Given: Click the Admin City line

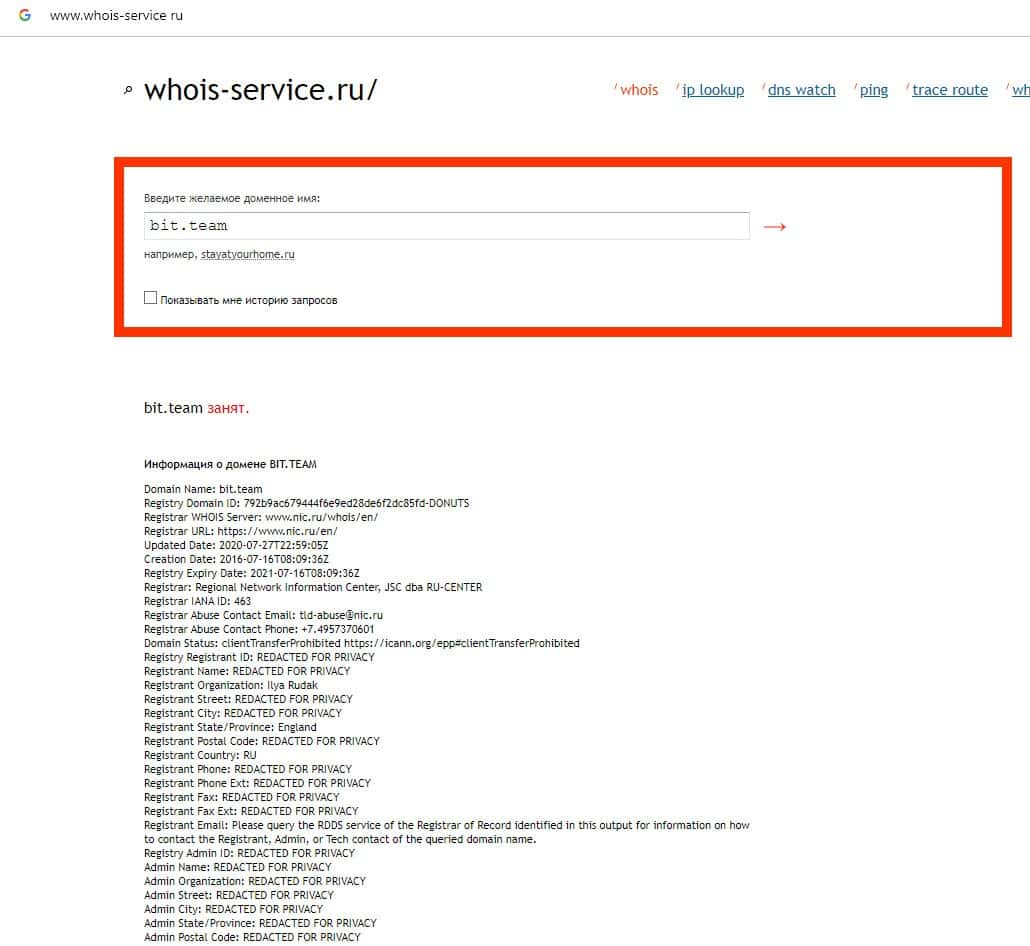Looking at the screenshot, I should tap(234, 909).
